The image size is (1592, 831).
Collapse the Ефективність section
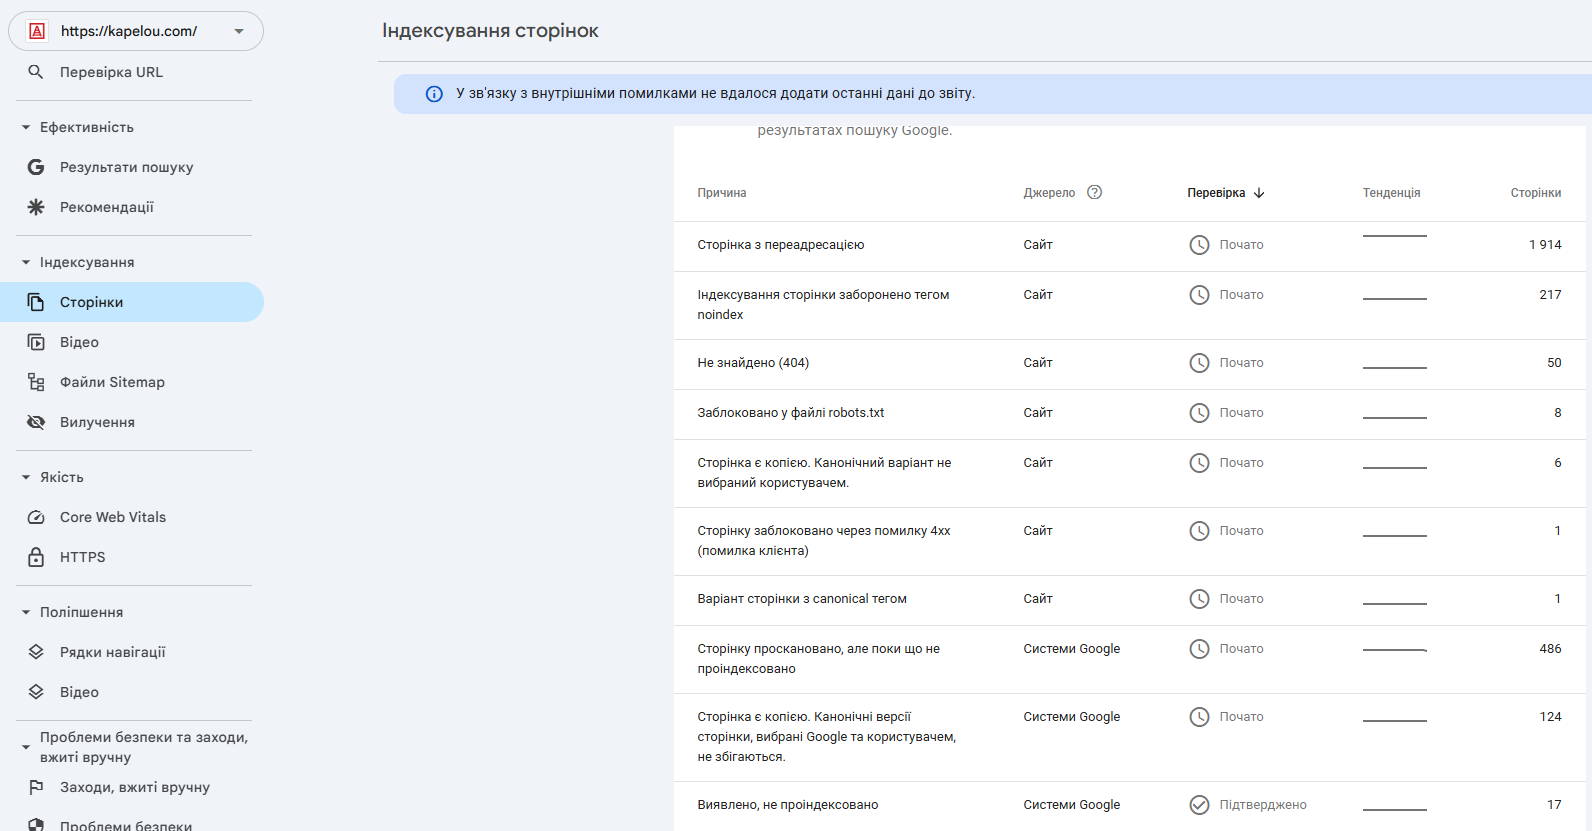26,127
